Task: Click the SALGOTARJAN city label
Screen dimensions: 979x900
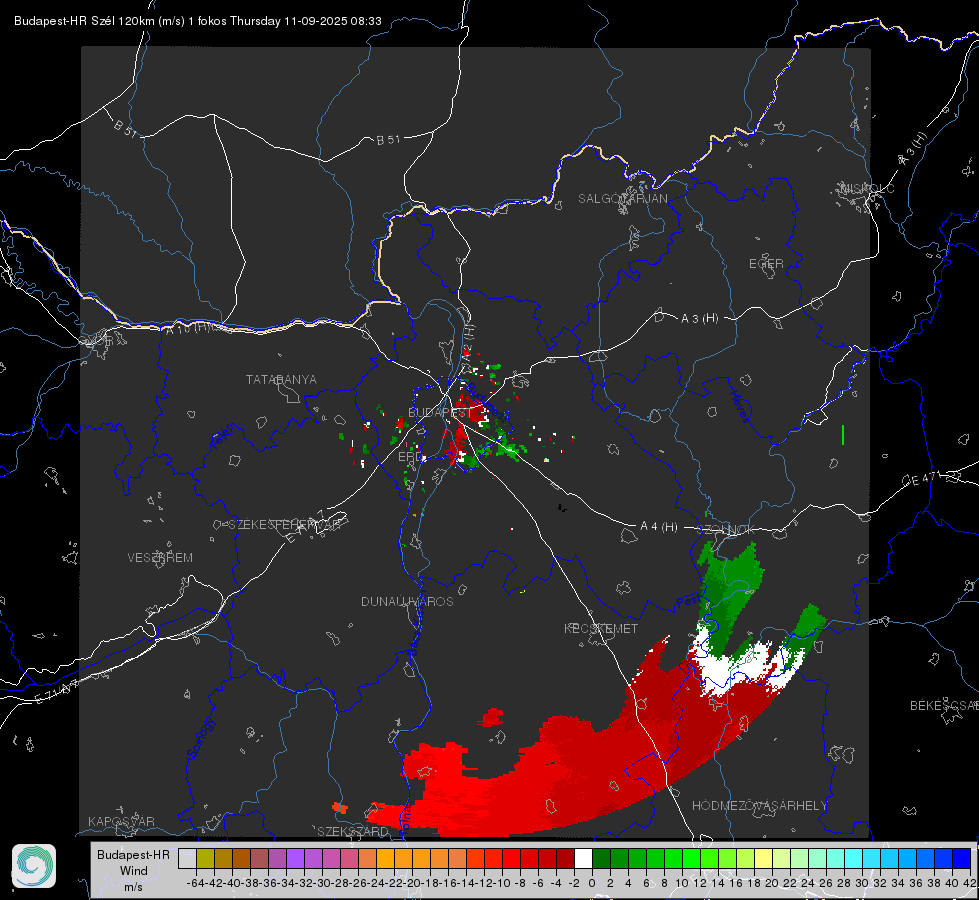Action: pyautogui.click(x=622, y=199)
